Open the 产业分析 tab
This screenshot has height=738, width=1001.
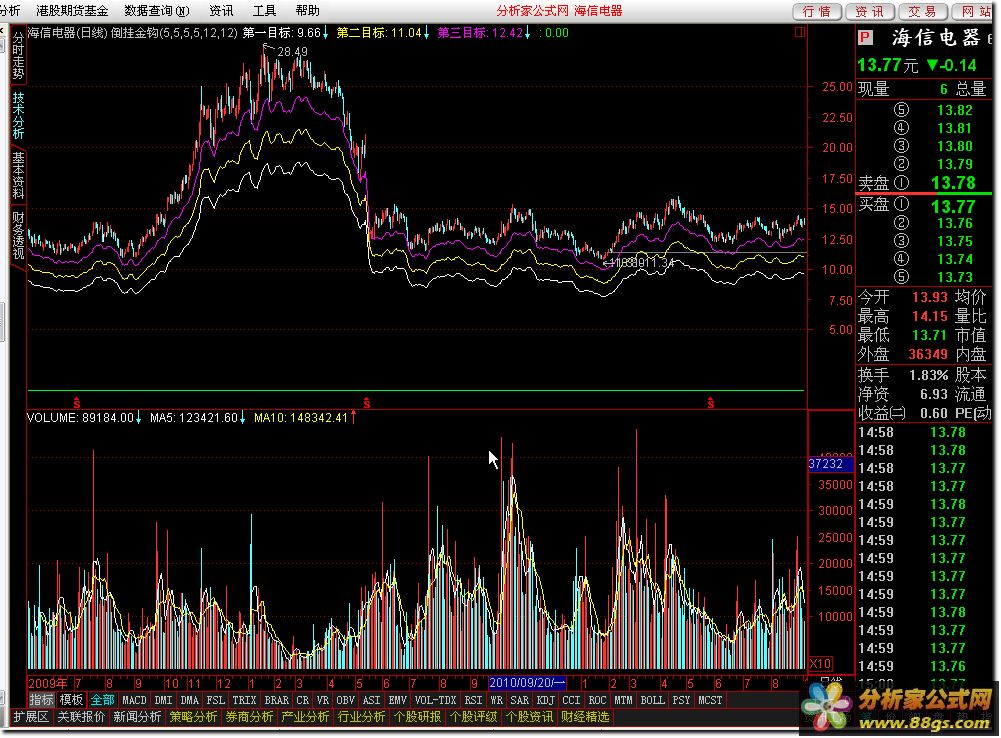pyautogui.click(x=305, y=718)
